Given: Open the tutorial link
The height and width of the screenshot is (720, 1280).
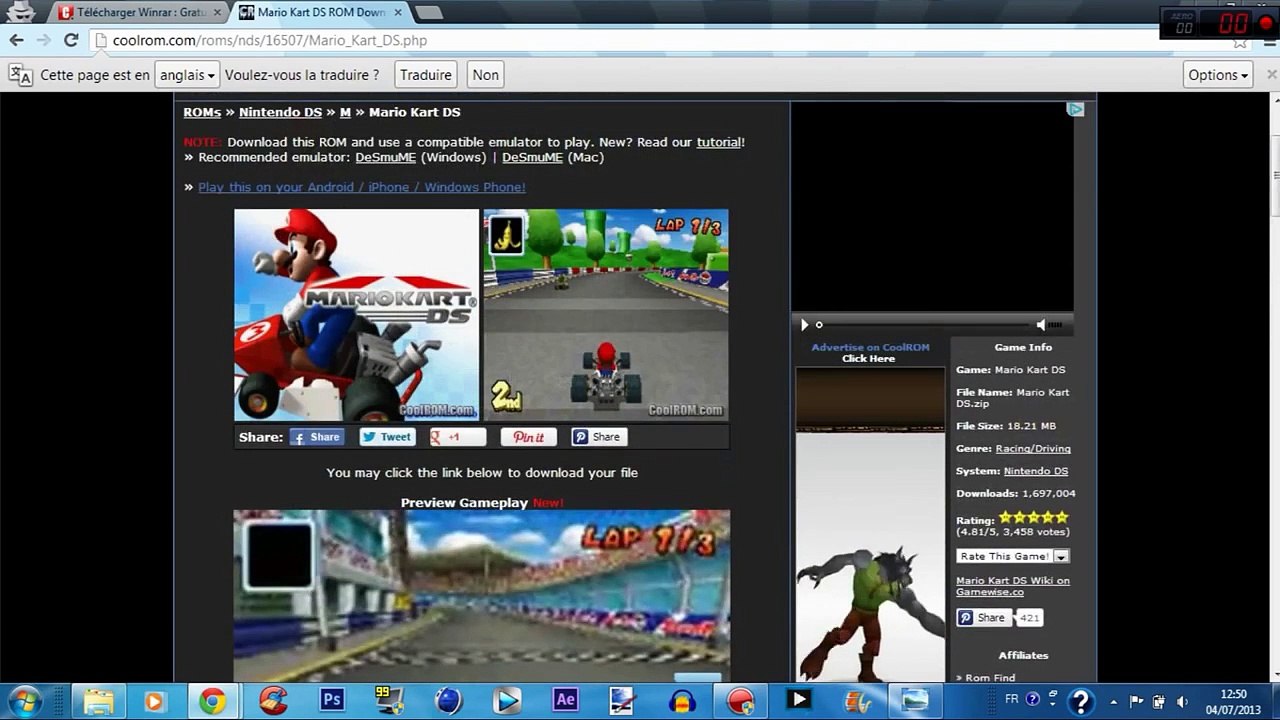Looking at the screenshot, I should (718, 142).
